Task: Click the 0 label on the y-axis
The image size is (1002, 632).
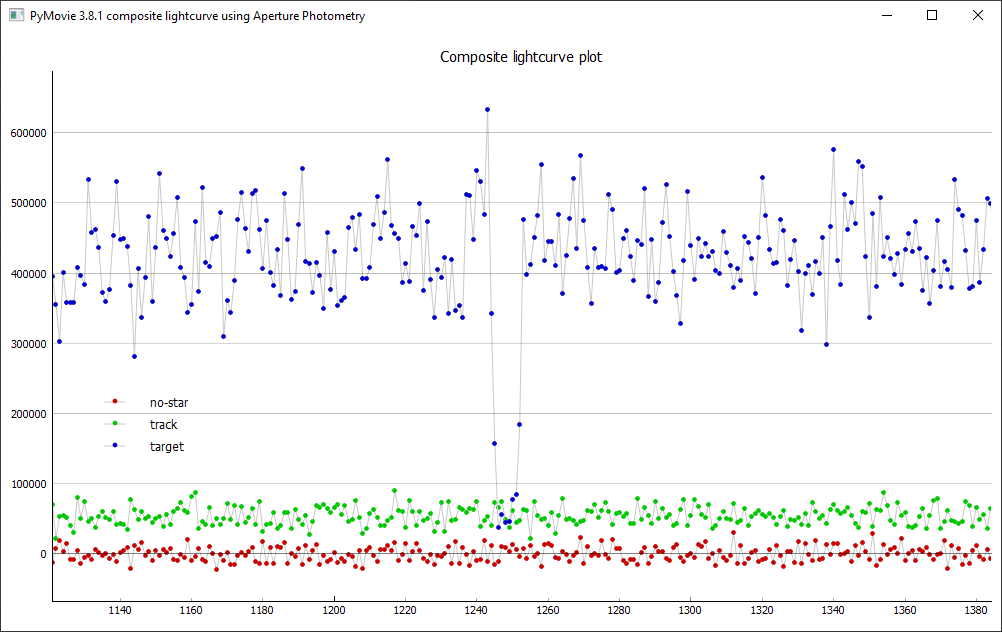Action: click(x=42, y=554)
